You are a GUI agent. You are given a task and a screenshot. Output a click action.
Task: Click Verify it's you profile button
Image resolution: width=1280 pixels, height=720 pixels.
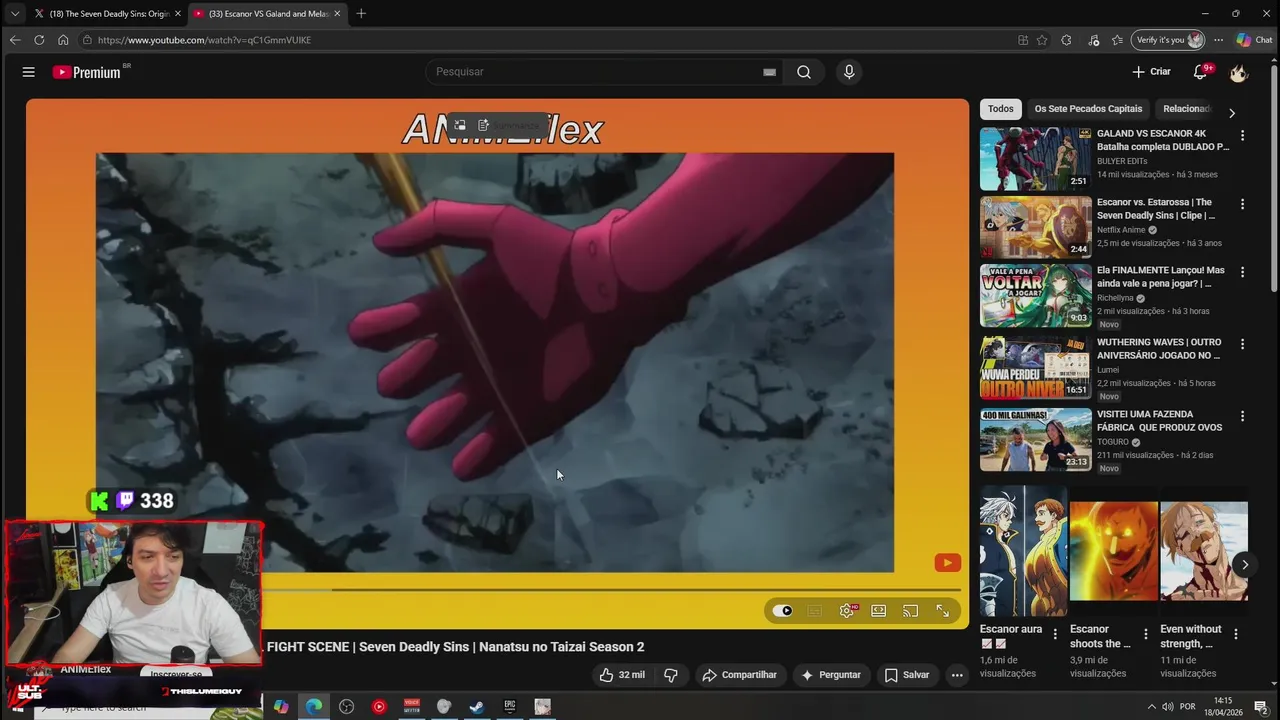(1168, 40)
